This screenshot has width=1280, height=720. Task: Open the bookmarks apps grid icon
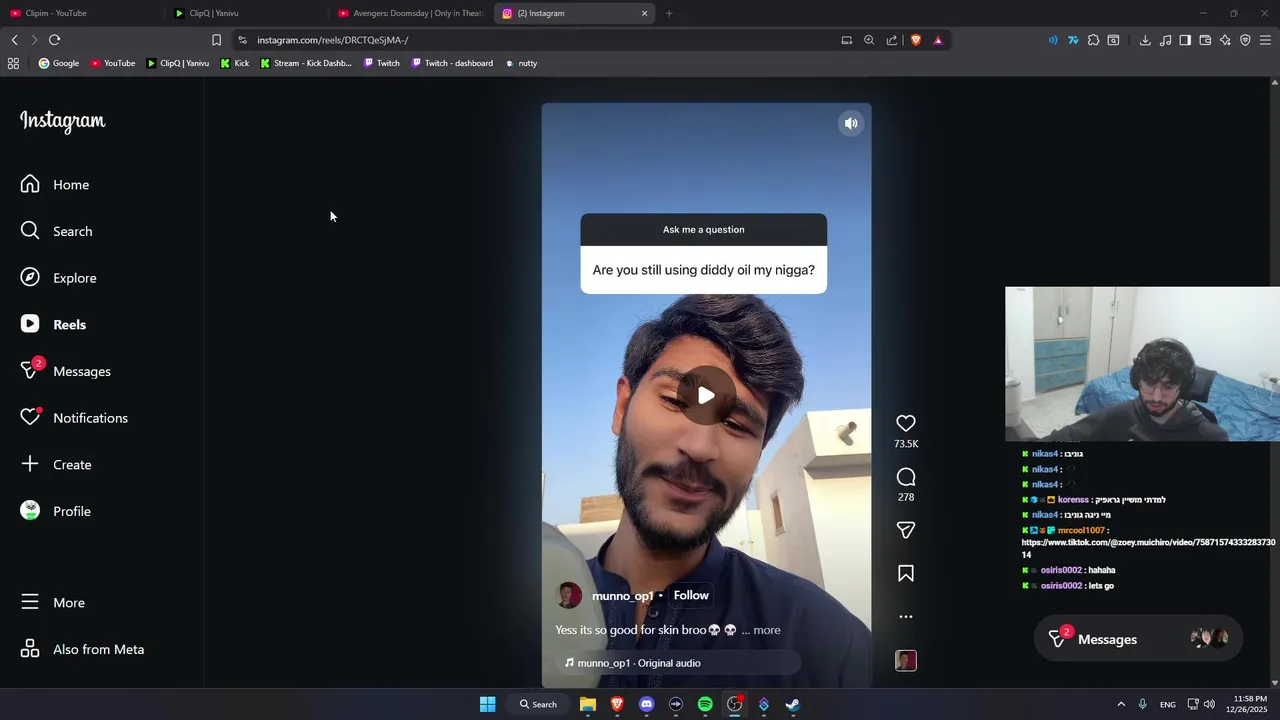(13, 63)
